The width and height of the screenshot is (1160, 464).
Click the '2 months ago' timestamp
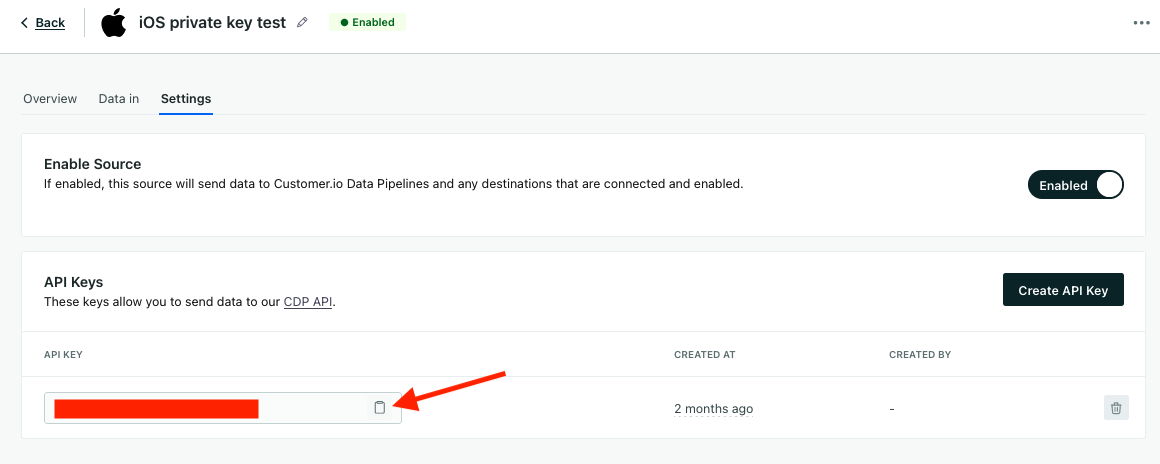[x=713, y=409]
